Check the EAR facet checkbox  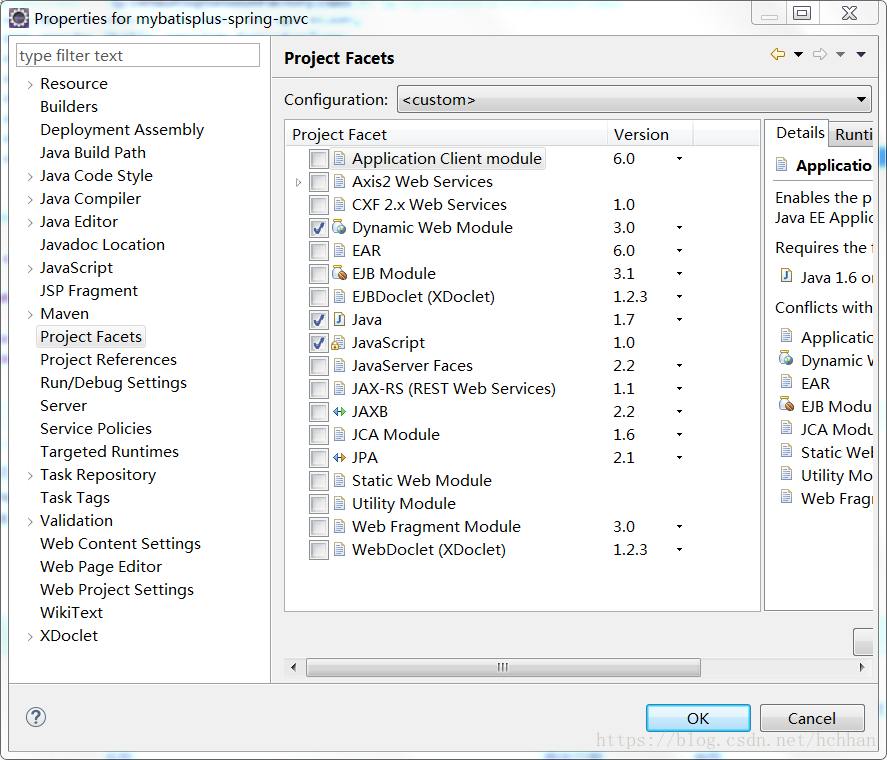pos(318,251)
